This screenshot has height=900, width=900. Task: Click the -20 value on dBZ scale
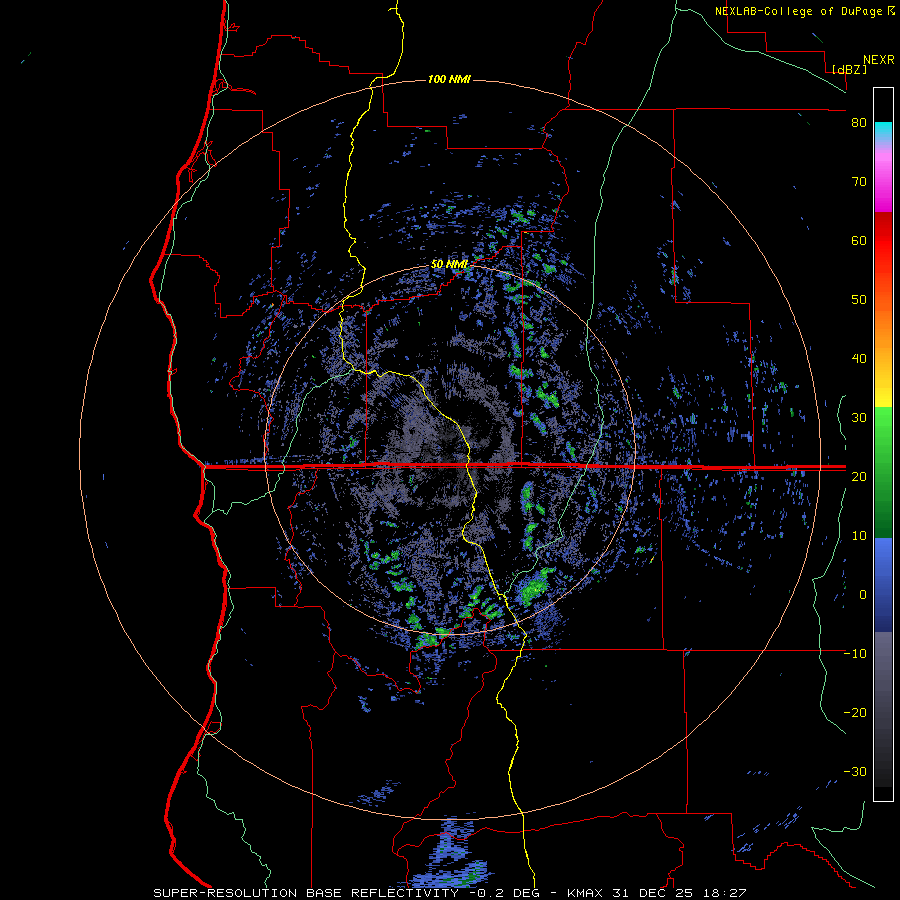pyautogui.click(x=855, y=712)
